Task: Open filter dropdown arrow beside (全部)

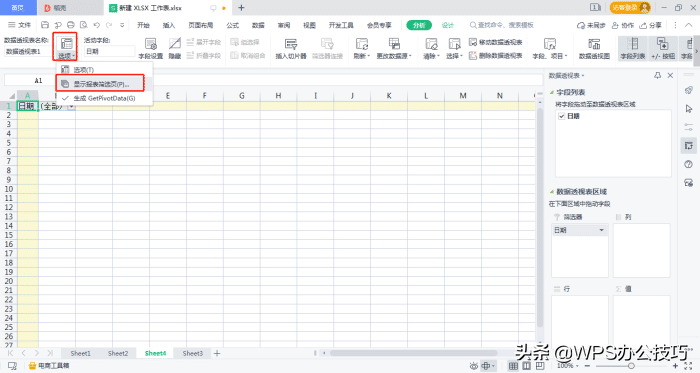Action: [71, 107]
